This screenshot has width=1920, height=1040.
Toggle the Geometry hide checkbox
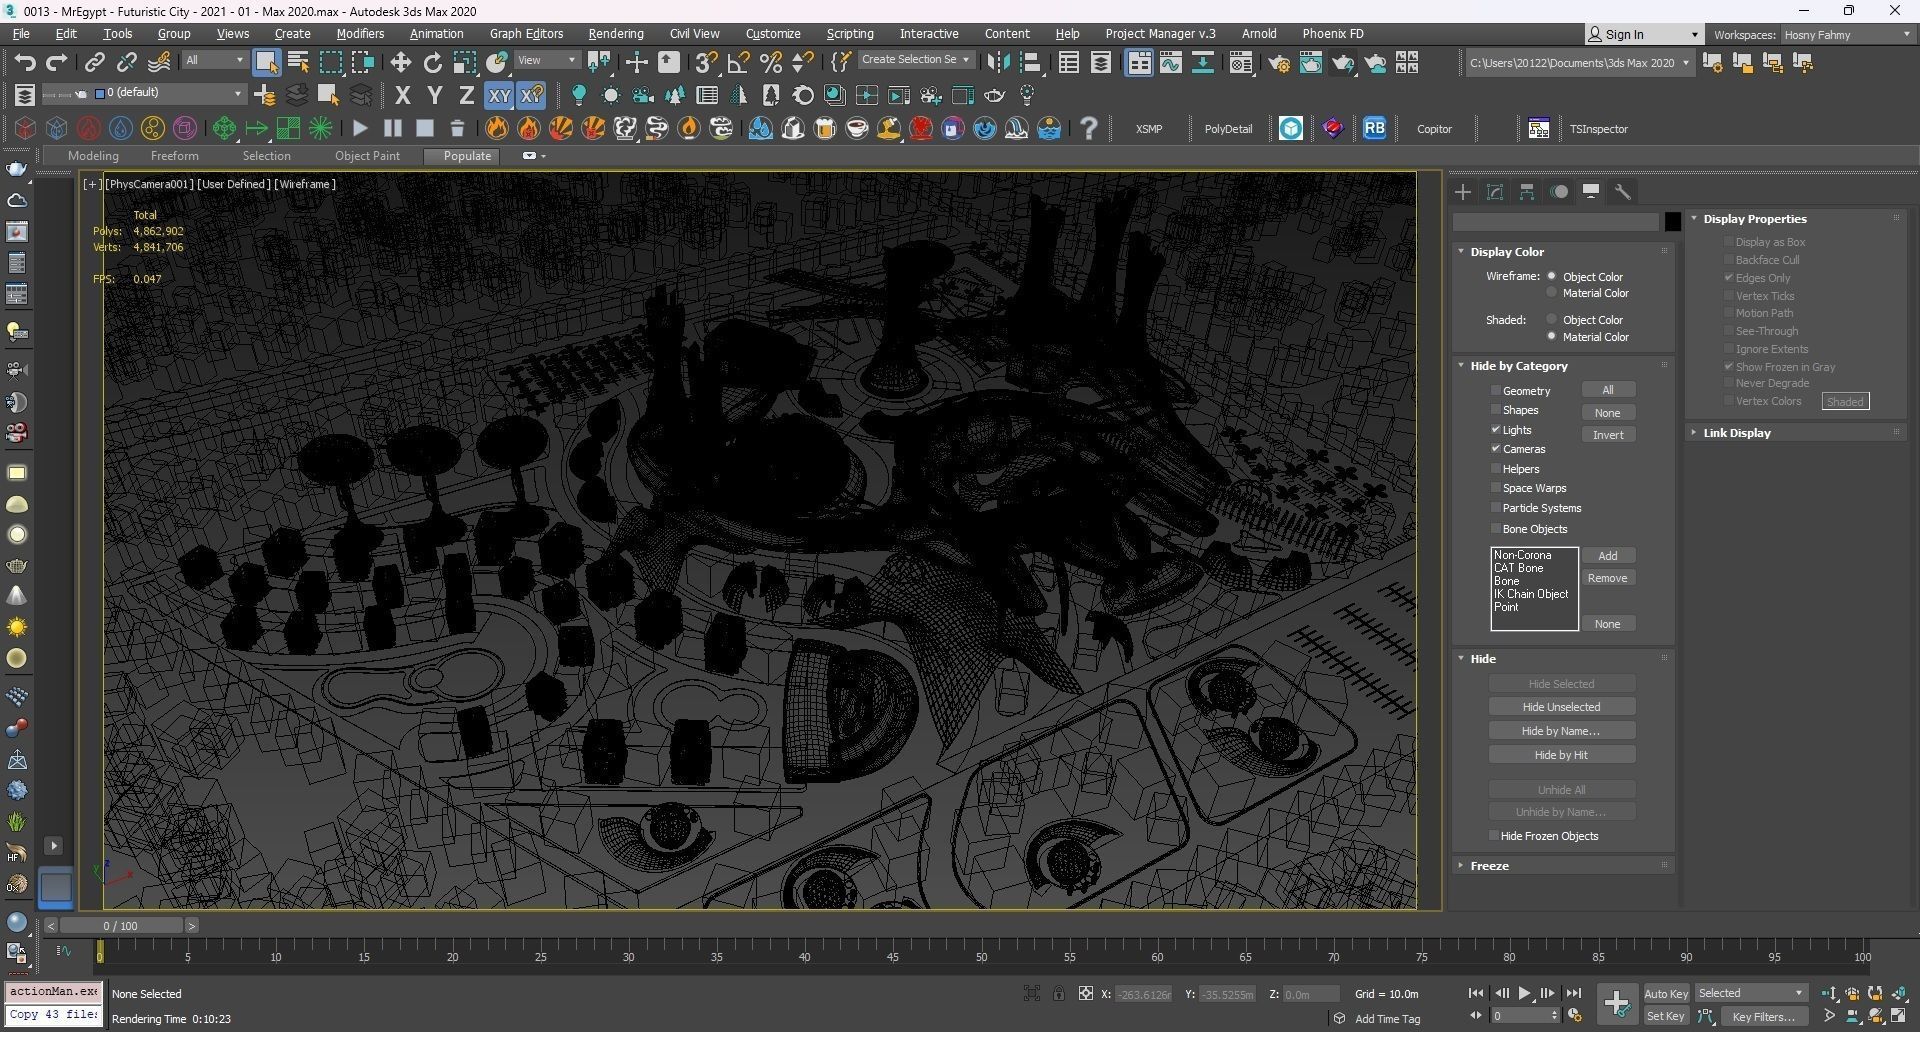(x=1496, y=391)
